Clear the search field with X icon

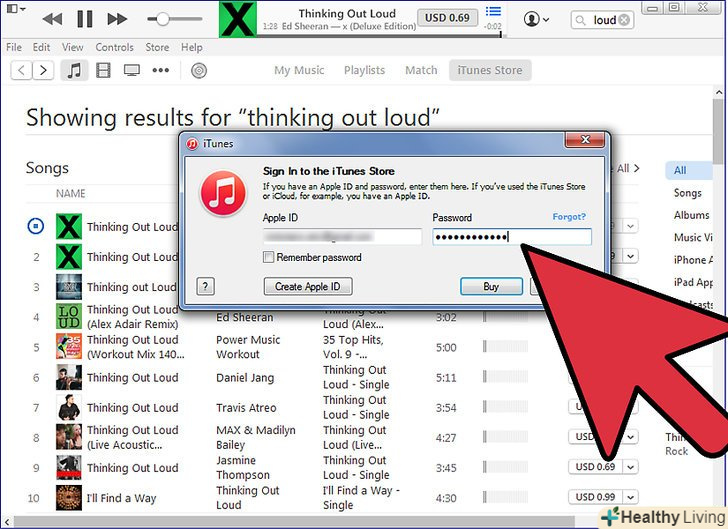click(625, 20)
